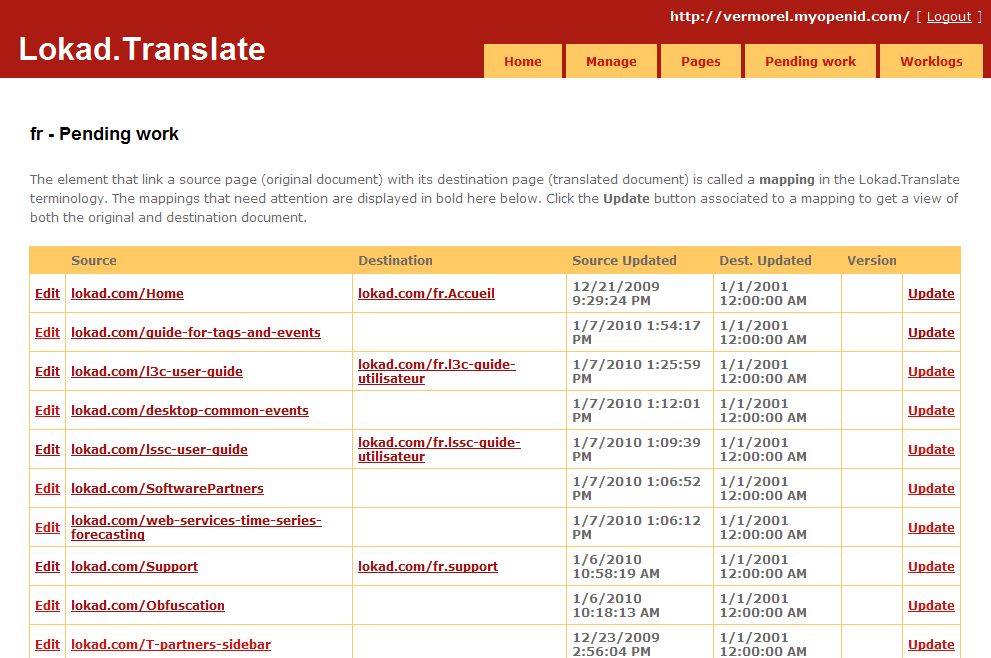The image size is (991, 658).
Task: Click Edit for lokad.com/Home mapping
Action: (47, 293)
